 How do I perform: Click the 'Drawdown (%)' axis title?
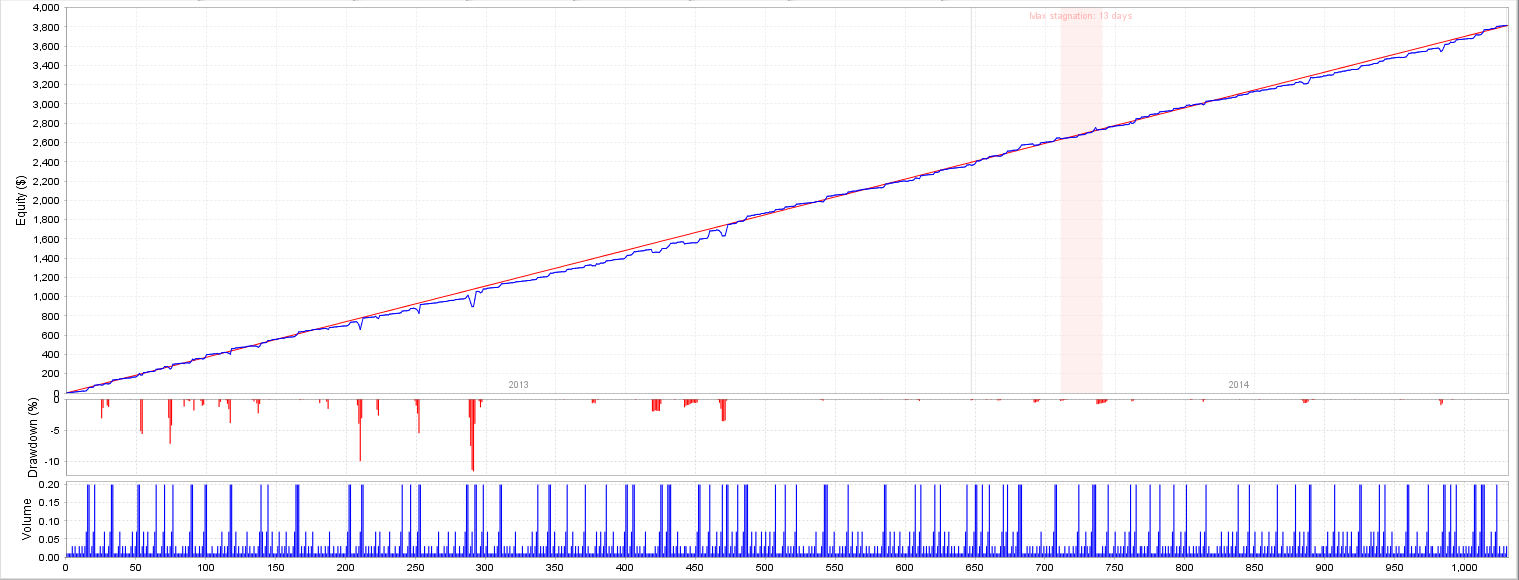(31, 438)
